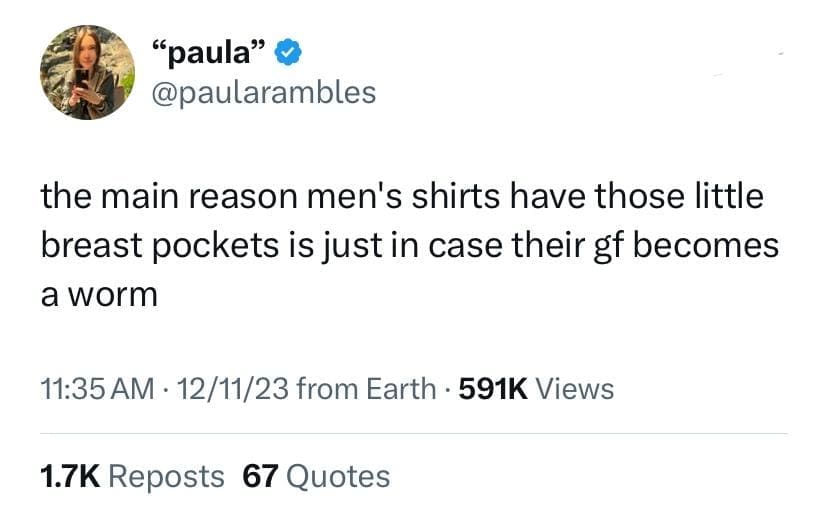Click the word "breast" starting the second line

pyautogui.click(x=91, y=246)
